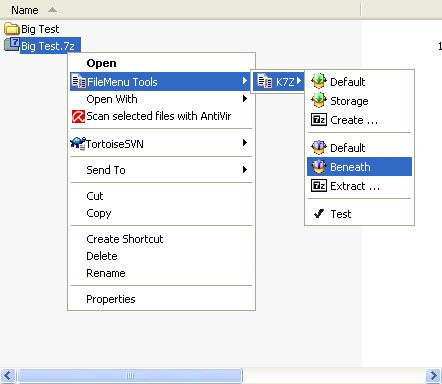Select the Storage compress option

point(359,101)
